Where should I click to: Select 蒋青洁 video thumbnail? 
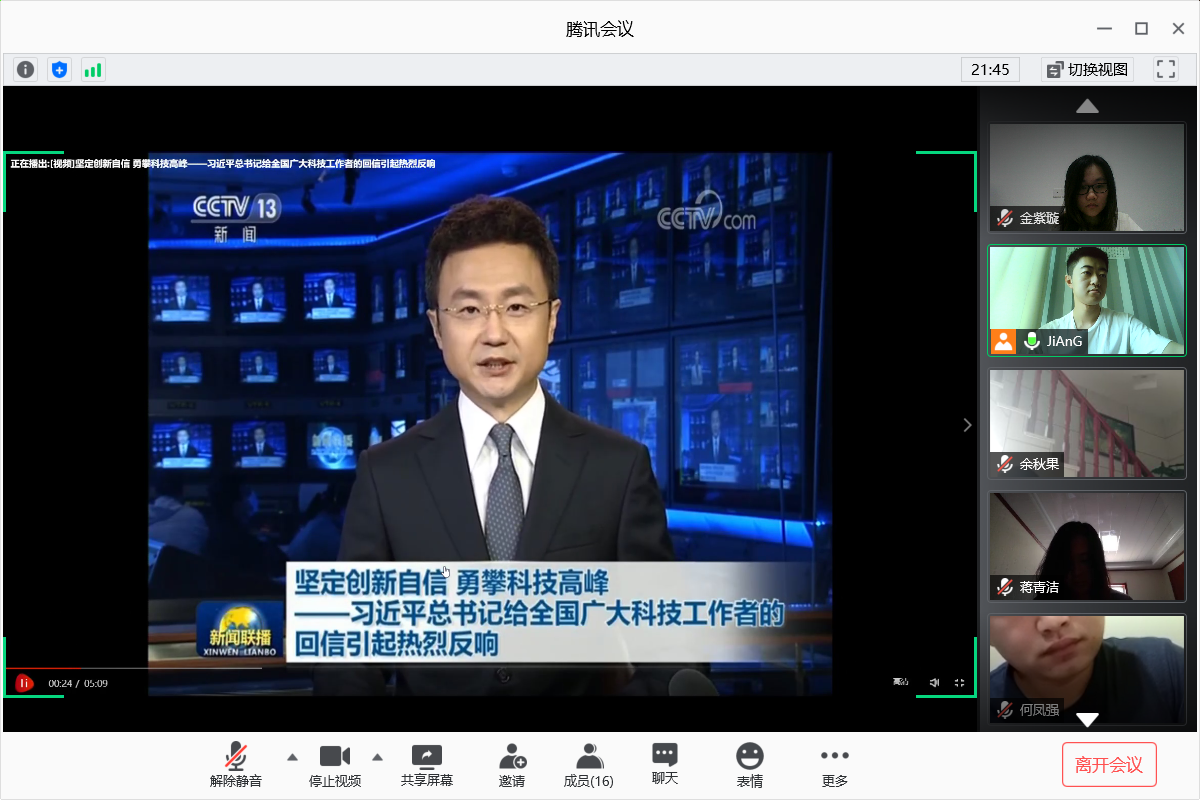1087,546
